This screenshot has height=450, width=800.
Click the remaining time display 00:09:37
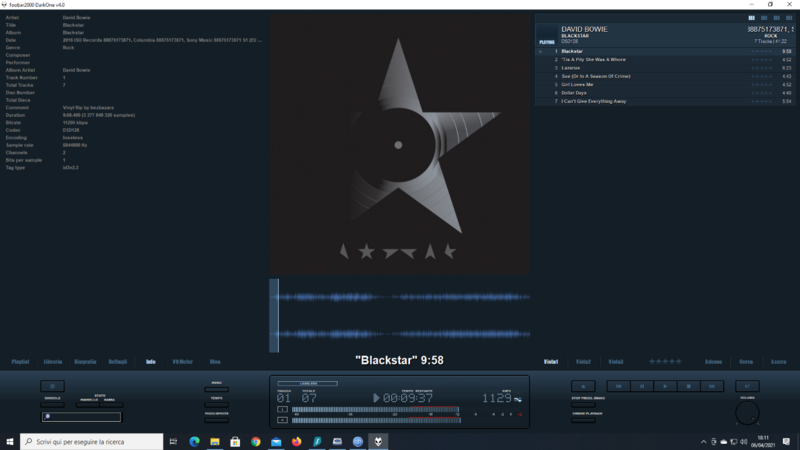[x=408, y=398]
